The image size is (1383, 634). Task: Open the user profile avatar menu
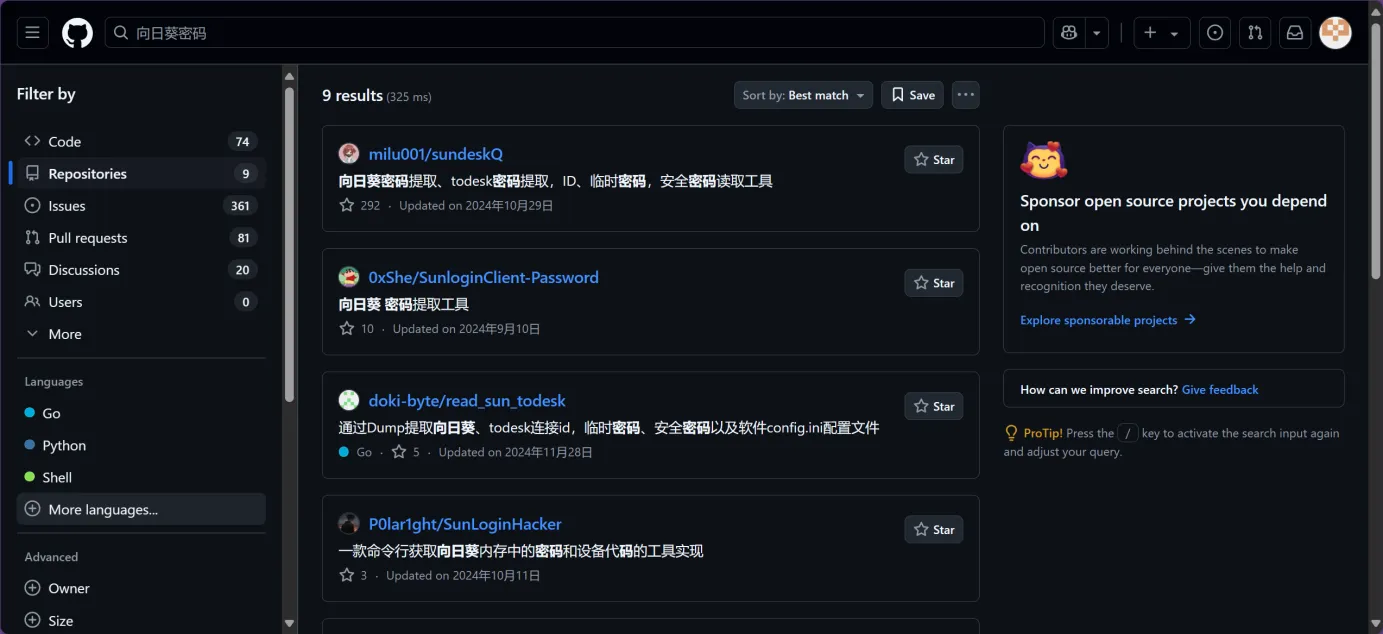(1335, 33)
